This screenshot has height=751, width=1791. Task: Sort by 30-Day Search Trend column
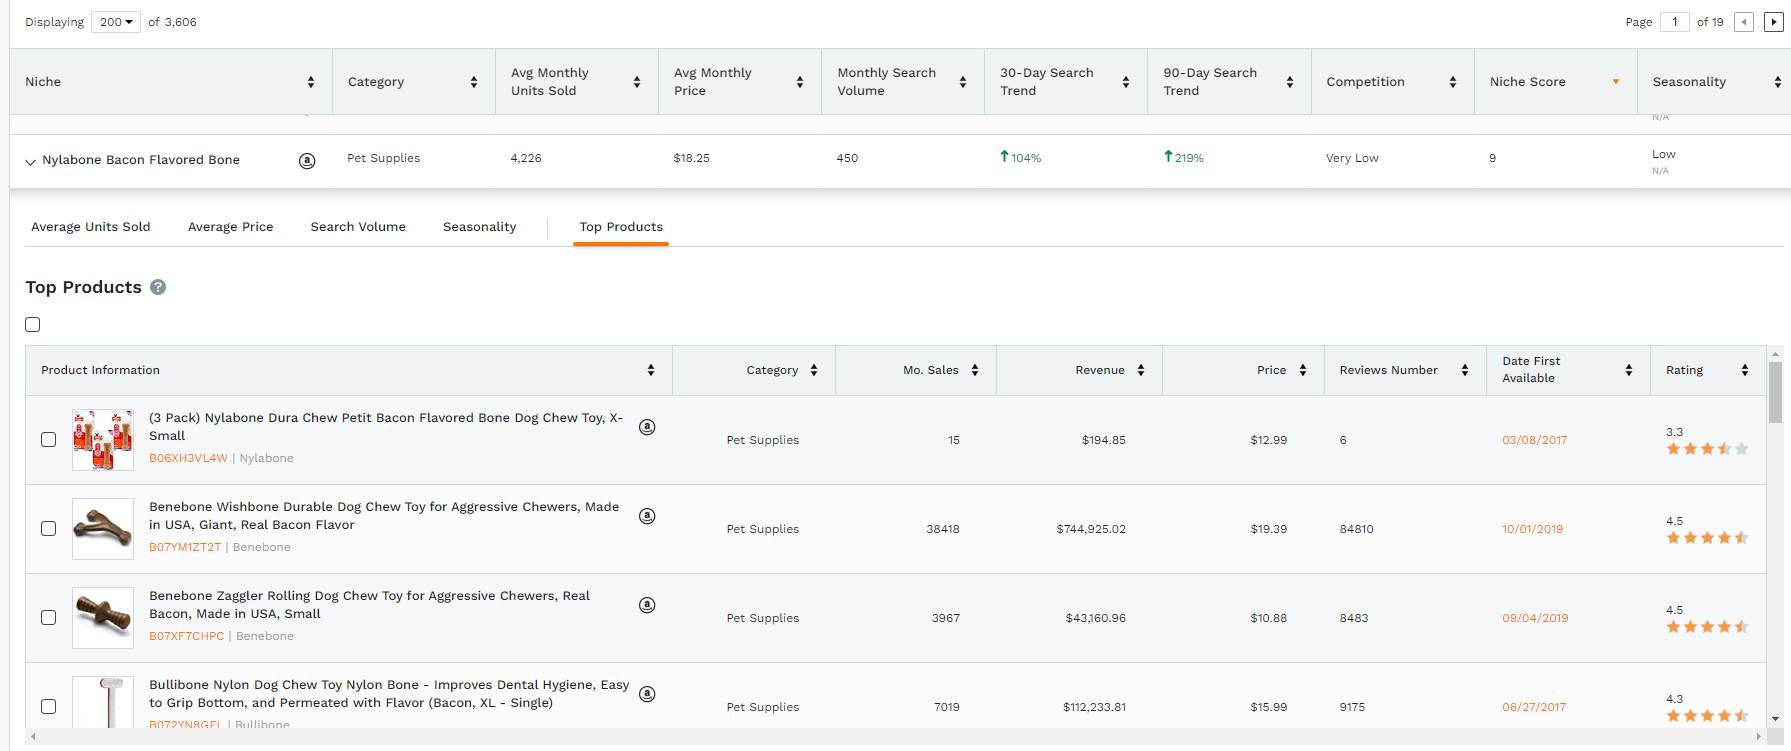(1126, 82)
